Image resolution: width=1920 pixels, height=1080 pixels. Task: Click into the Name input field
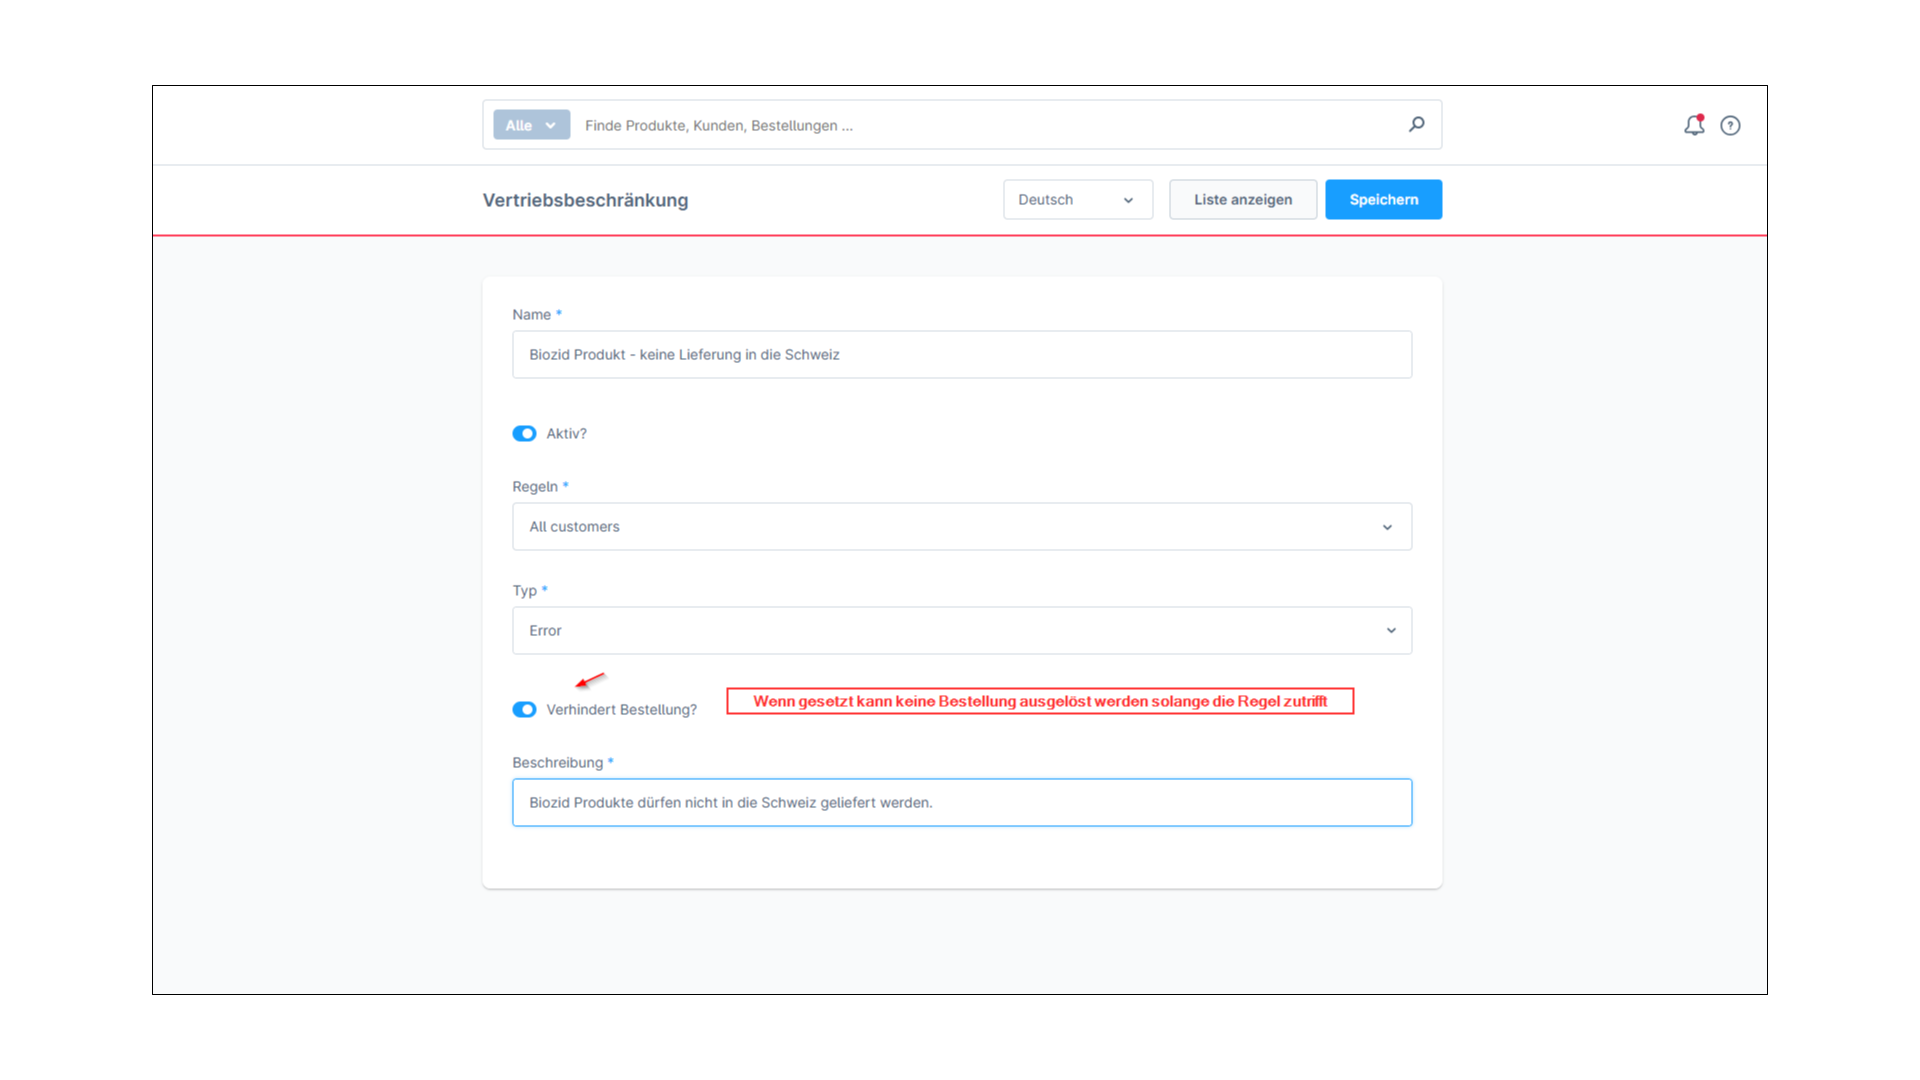(x=962, y=355)
